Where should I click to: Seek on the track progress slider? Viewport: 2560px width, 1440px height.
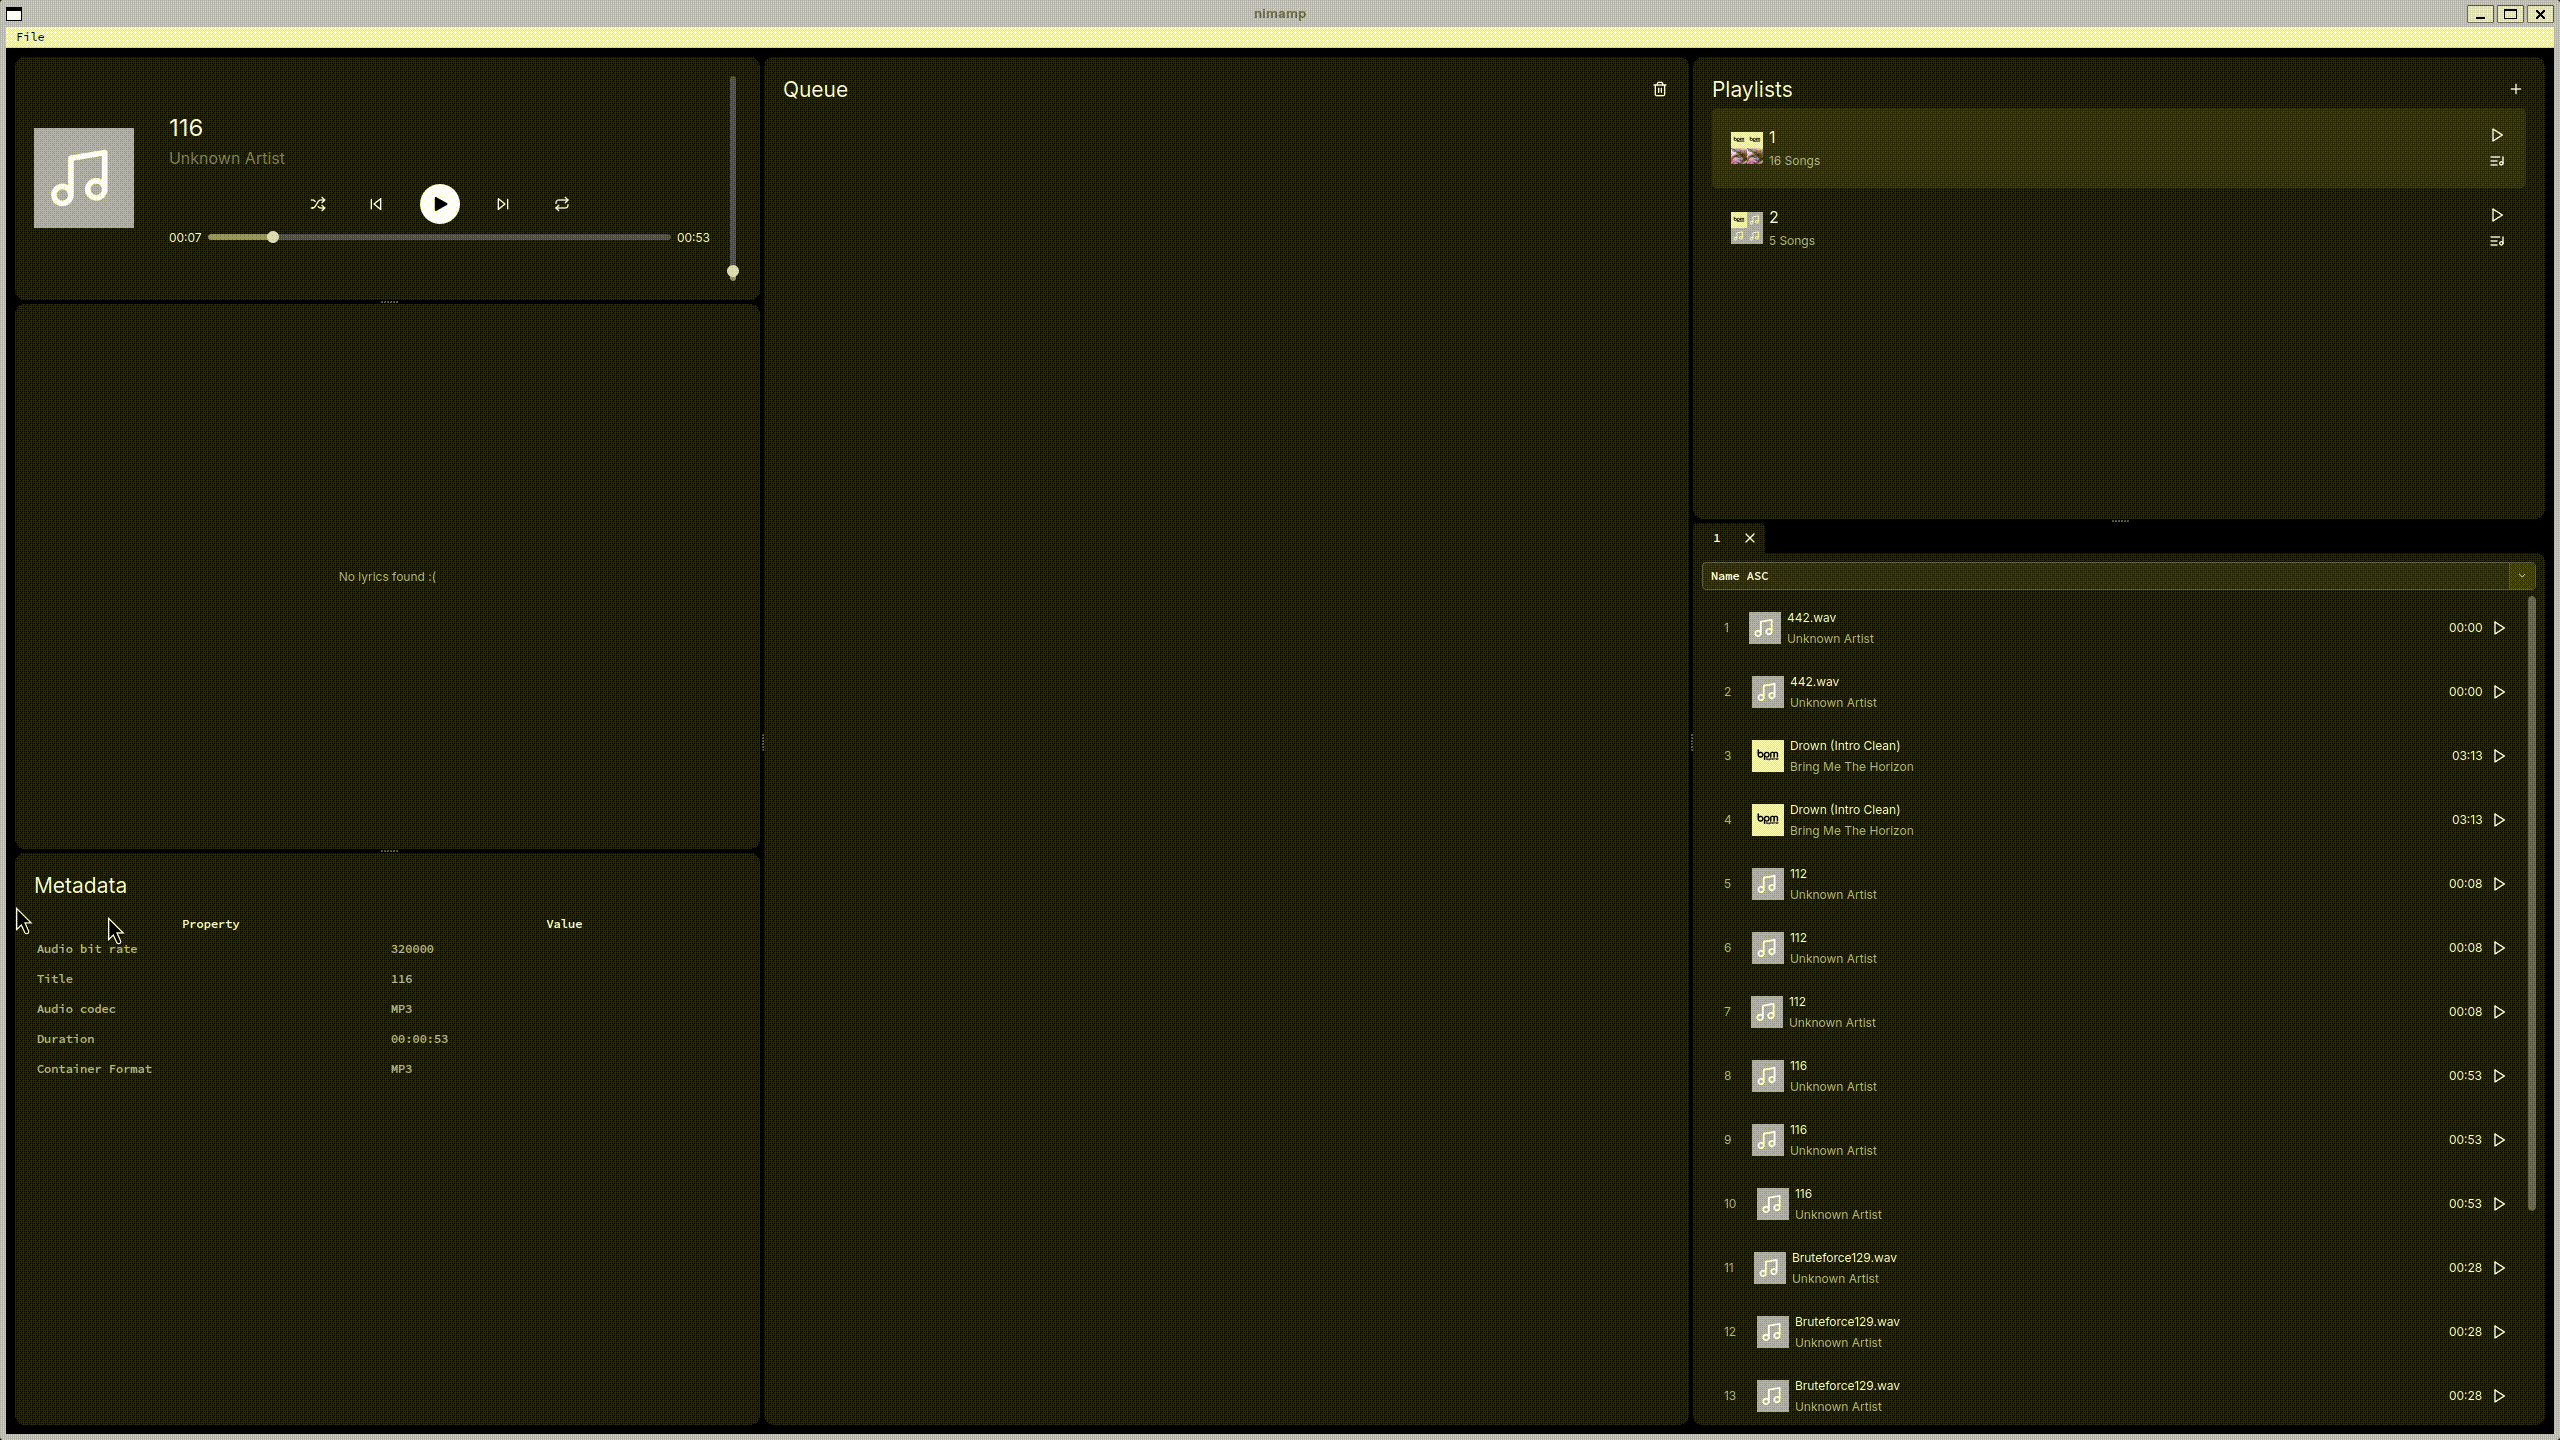click(x=440, y=238)
